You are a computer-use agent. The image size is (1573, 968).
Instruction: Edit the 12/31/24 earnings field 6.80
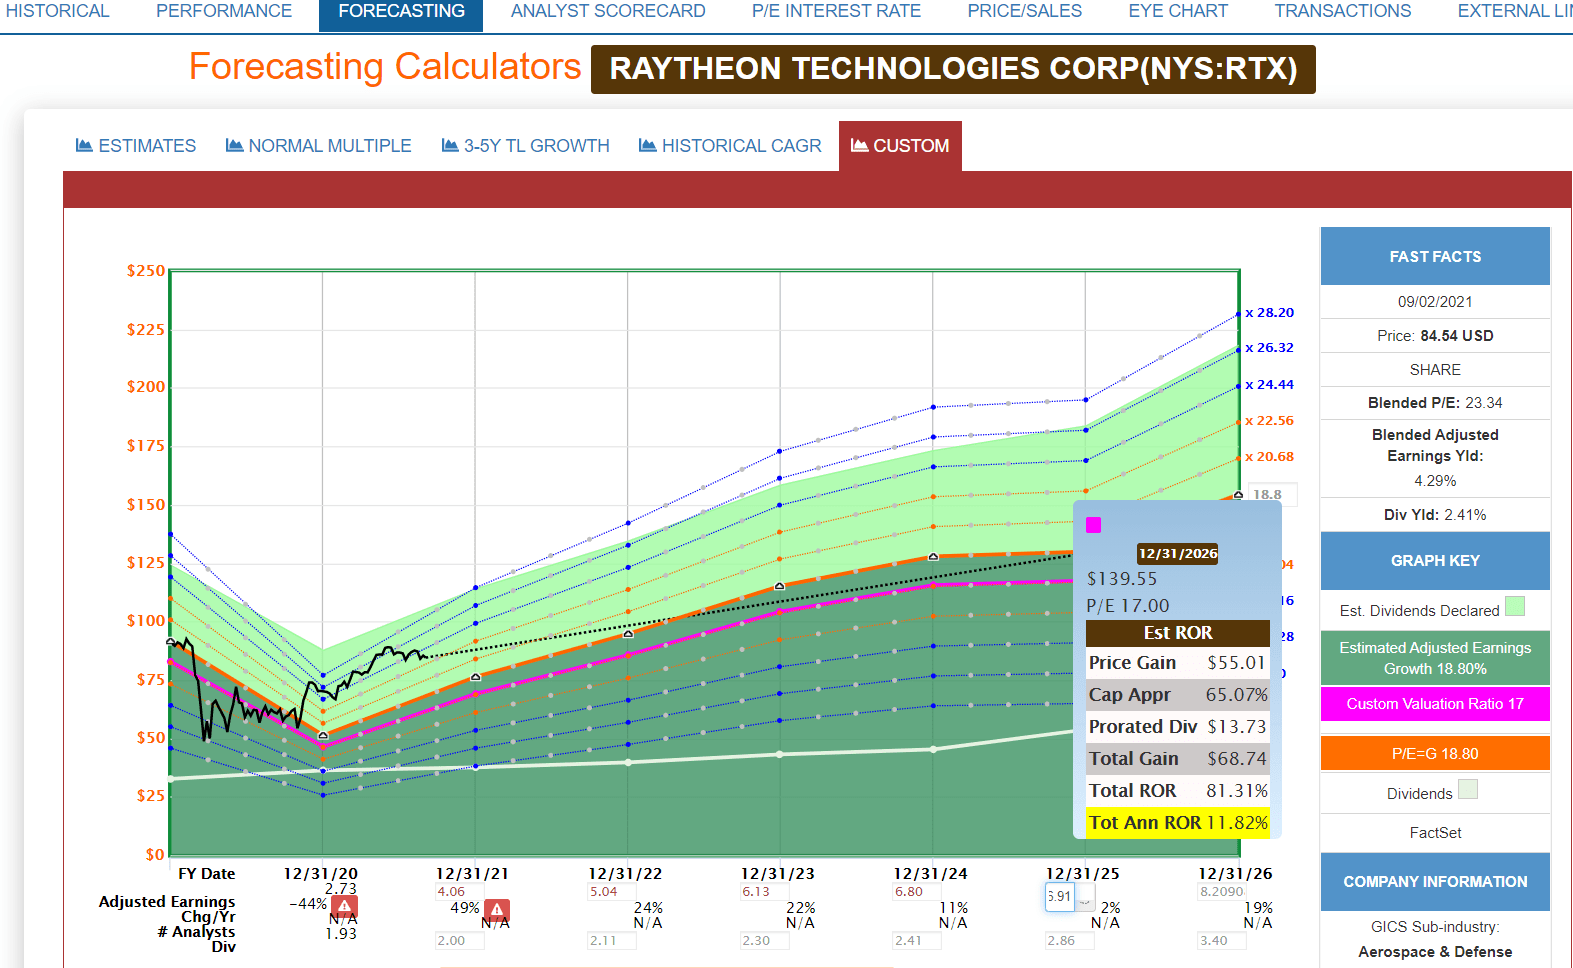click(x=916, y=892)
